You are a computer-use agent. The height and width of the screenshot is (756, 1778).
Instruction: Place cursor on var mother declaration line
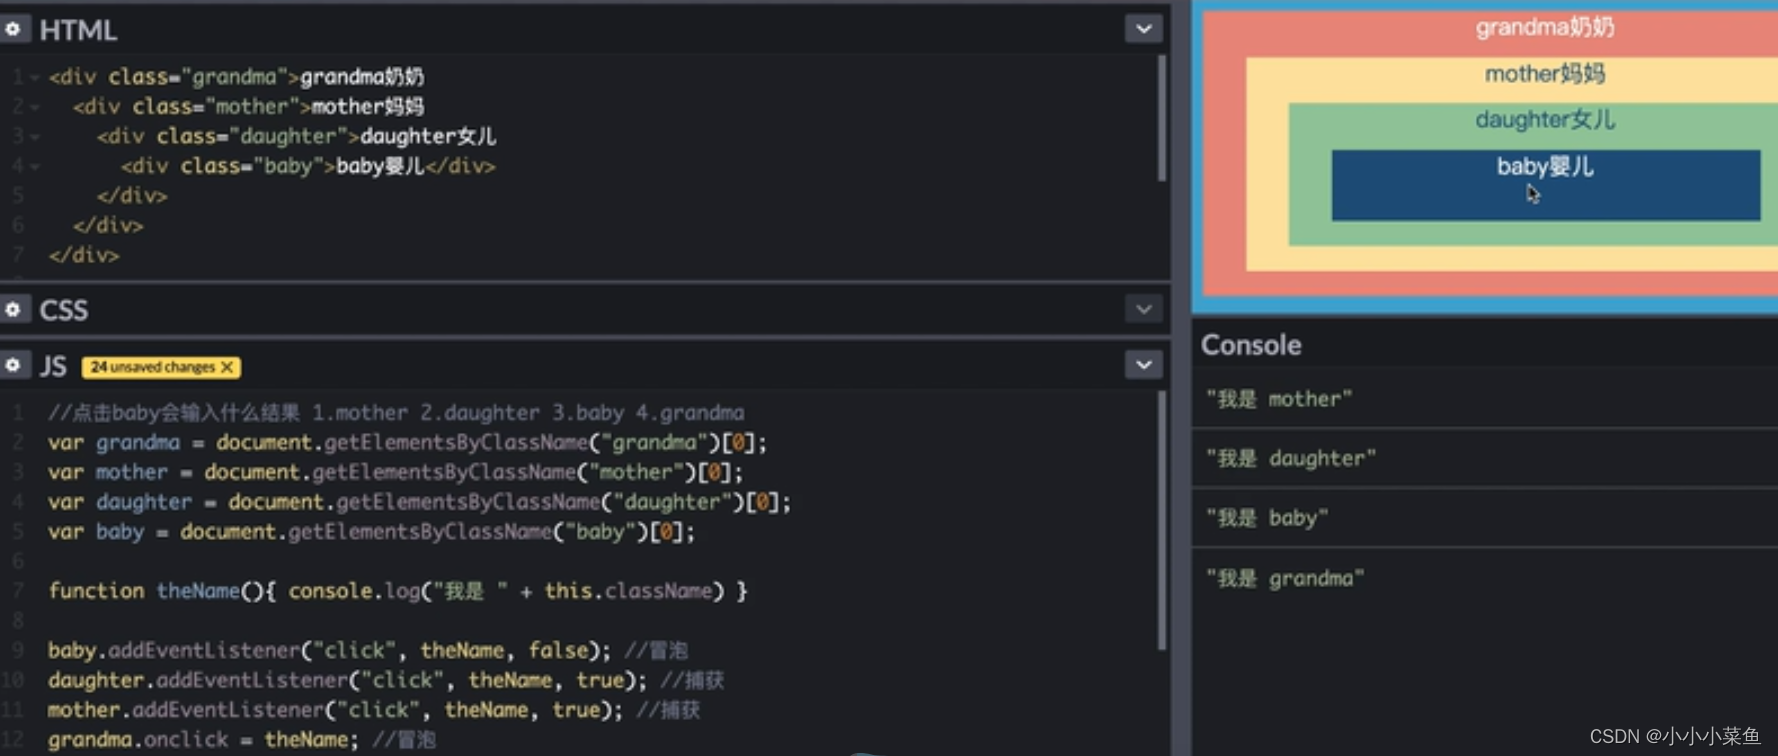tap(396, 472)
